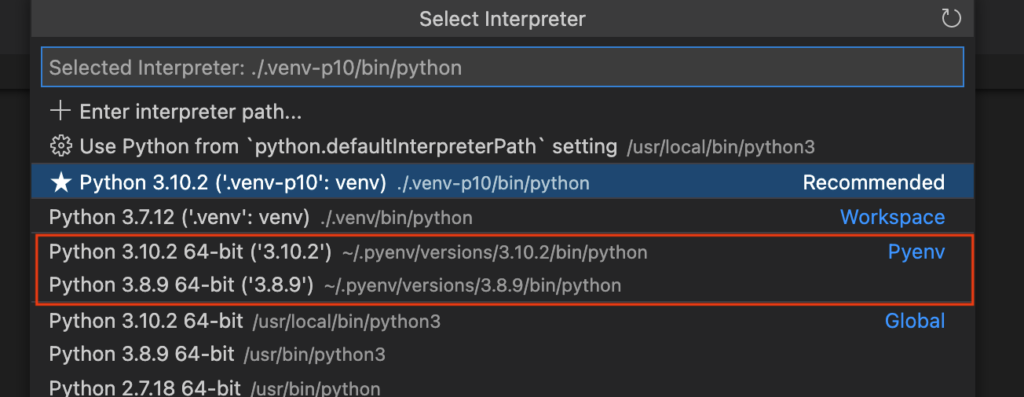
Task: Click the refresh interpreter list icon
Action: (951, 18)
